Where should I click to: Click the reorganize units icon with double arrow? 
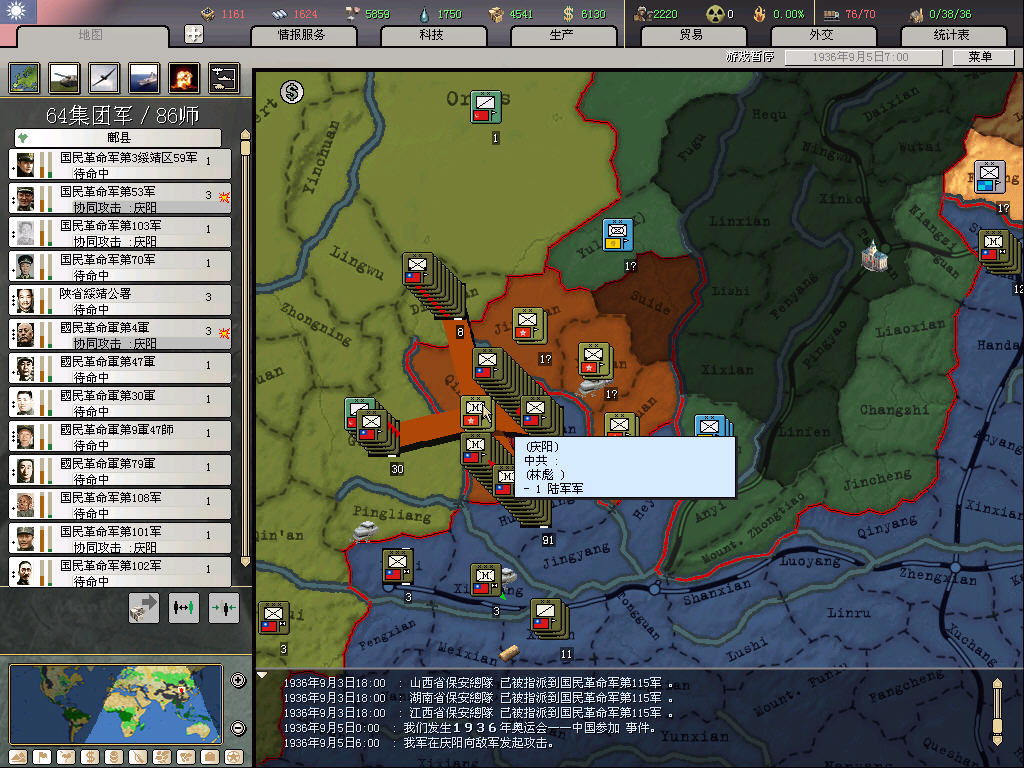click(x=184, y=607)
